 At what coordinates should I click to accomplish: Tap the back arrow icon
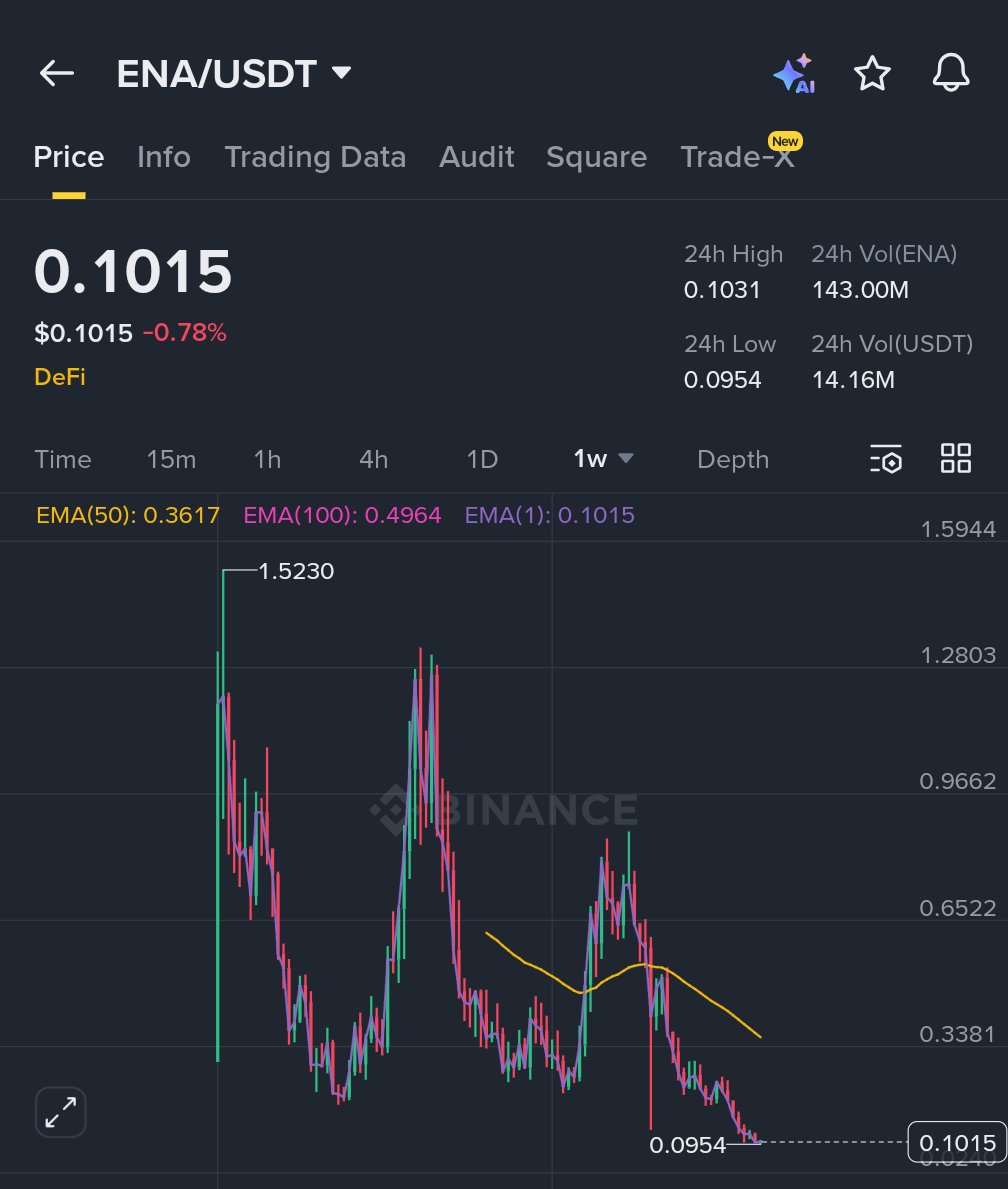point(57,74)
